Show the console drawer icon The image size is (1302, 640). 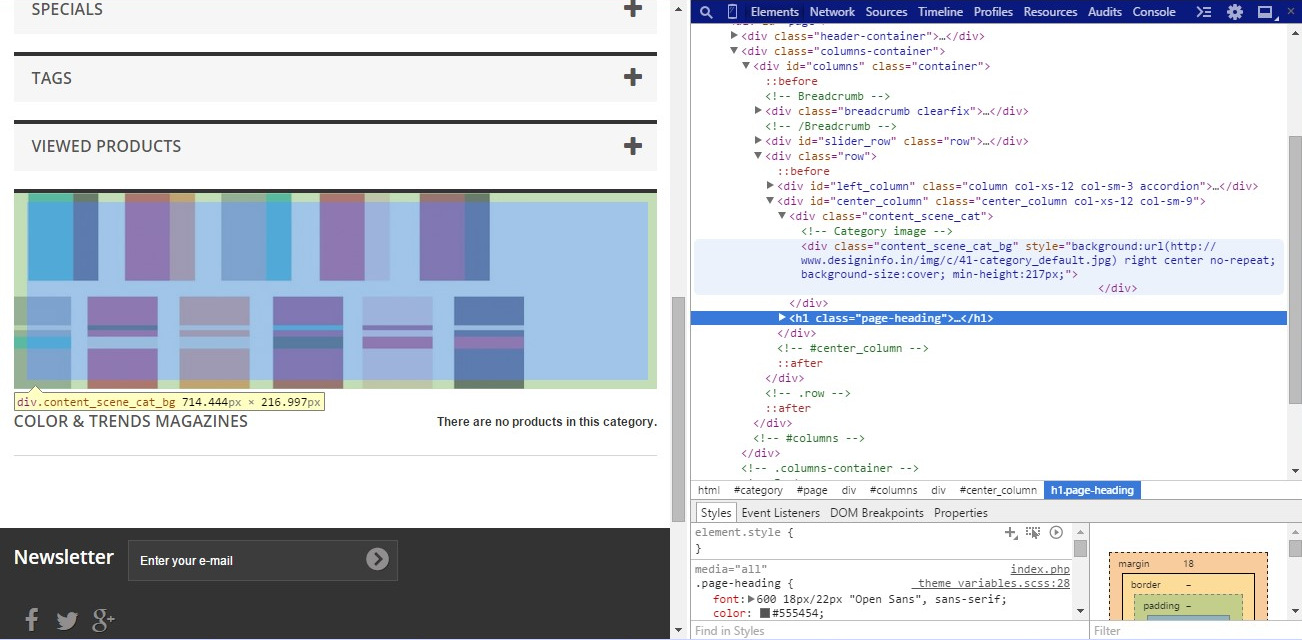(1204, 12)
